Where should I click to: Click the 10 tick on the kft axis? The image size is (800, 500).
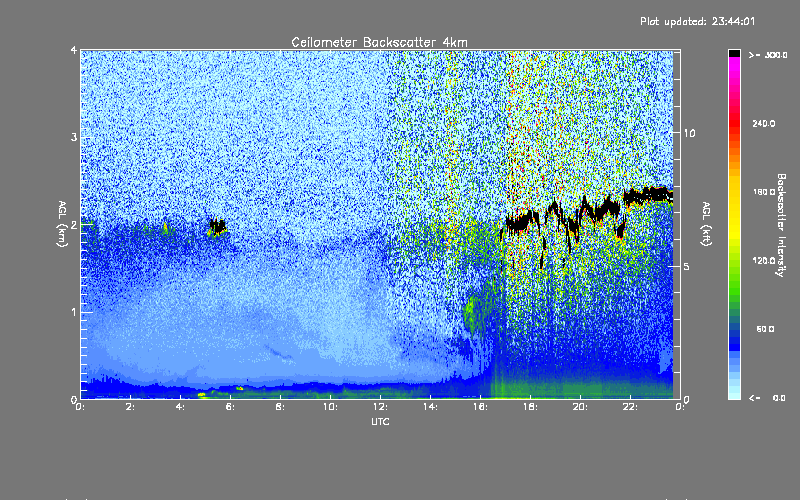coord(689,133)
